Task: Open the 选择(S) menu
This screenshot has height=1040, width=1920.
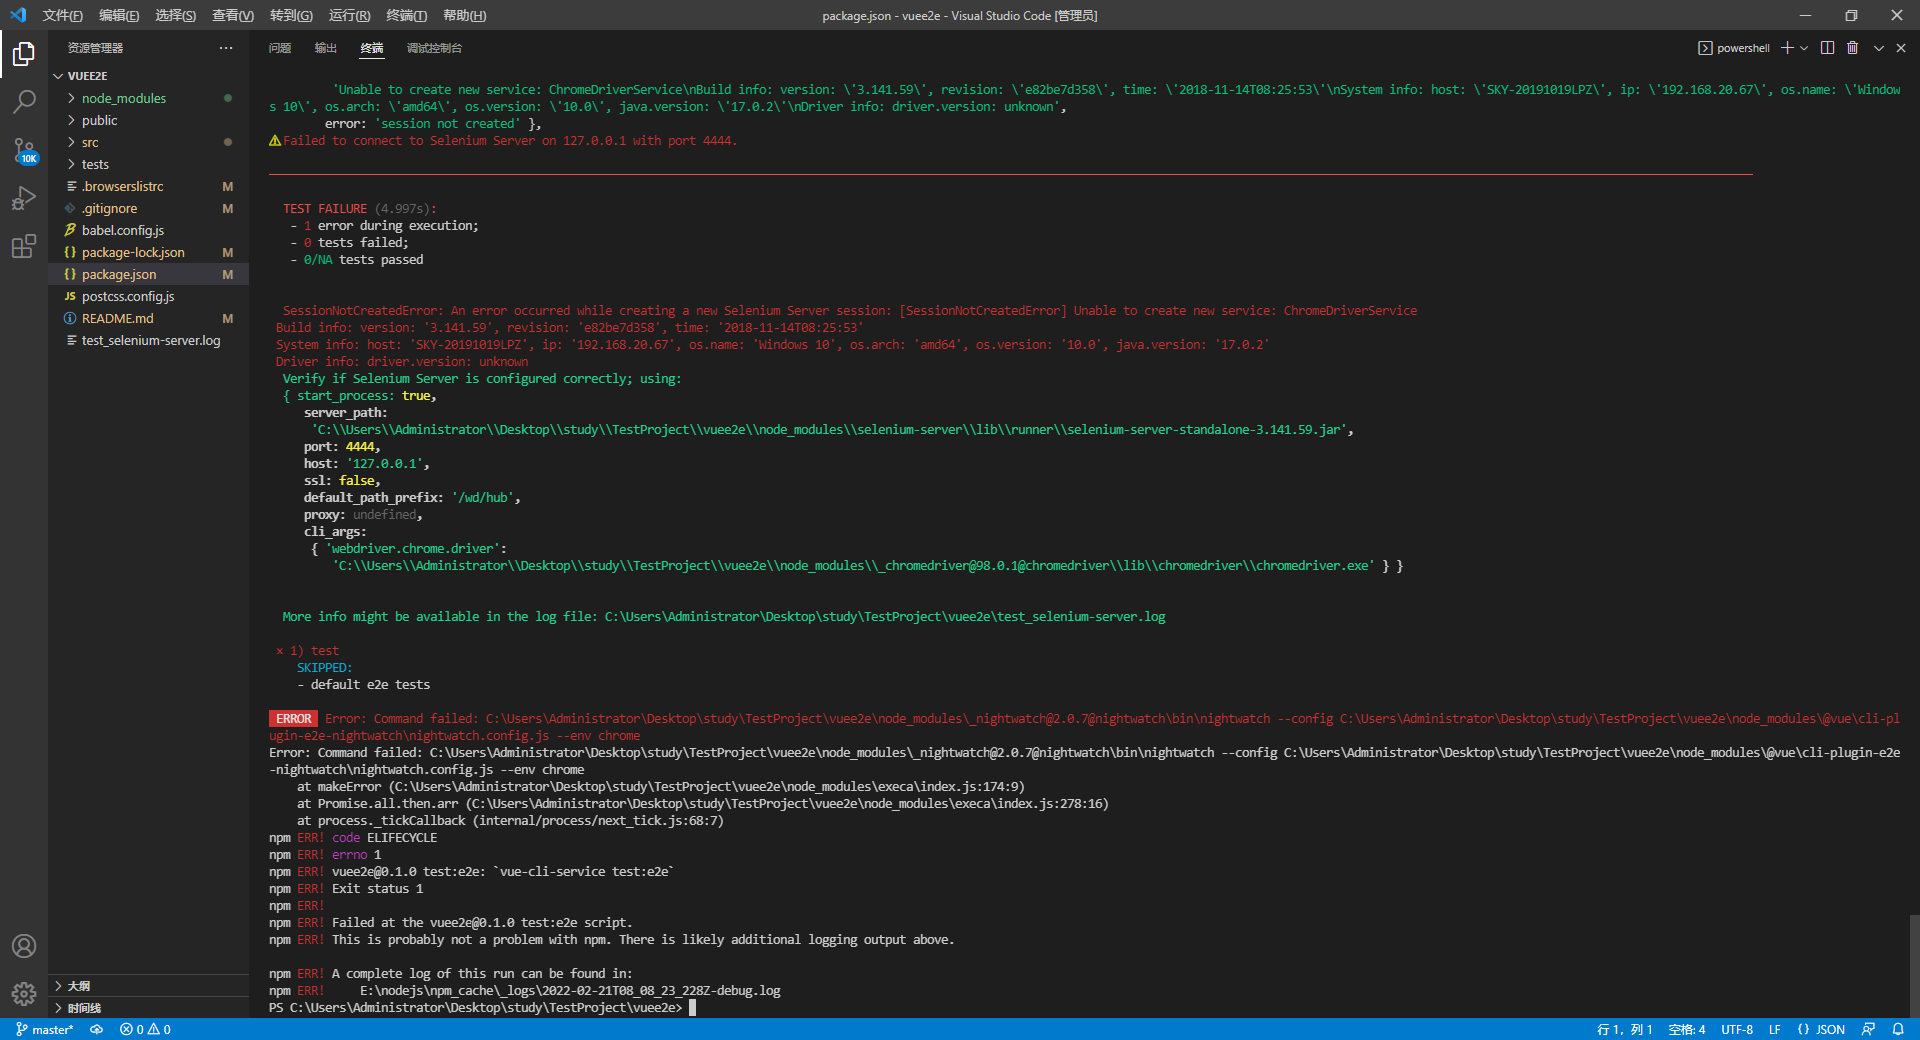Action: click(x=176, y=15)
